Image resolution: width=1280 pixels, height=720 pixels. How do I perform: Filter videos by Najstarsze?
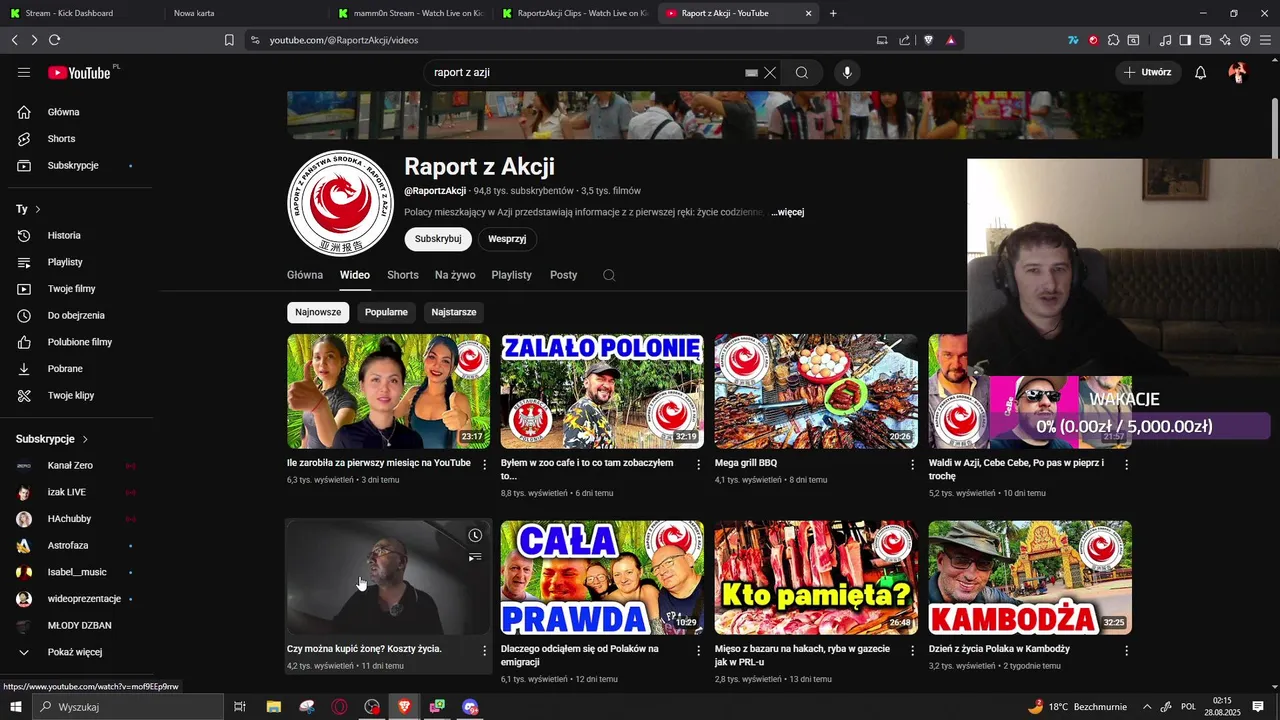[x=454, y=312]
